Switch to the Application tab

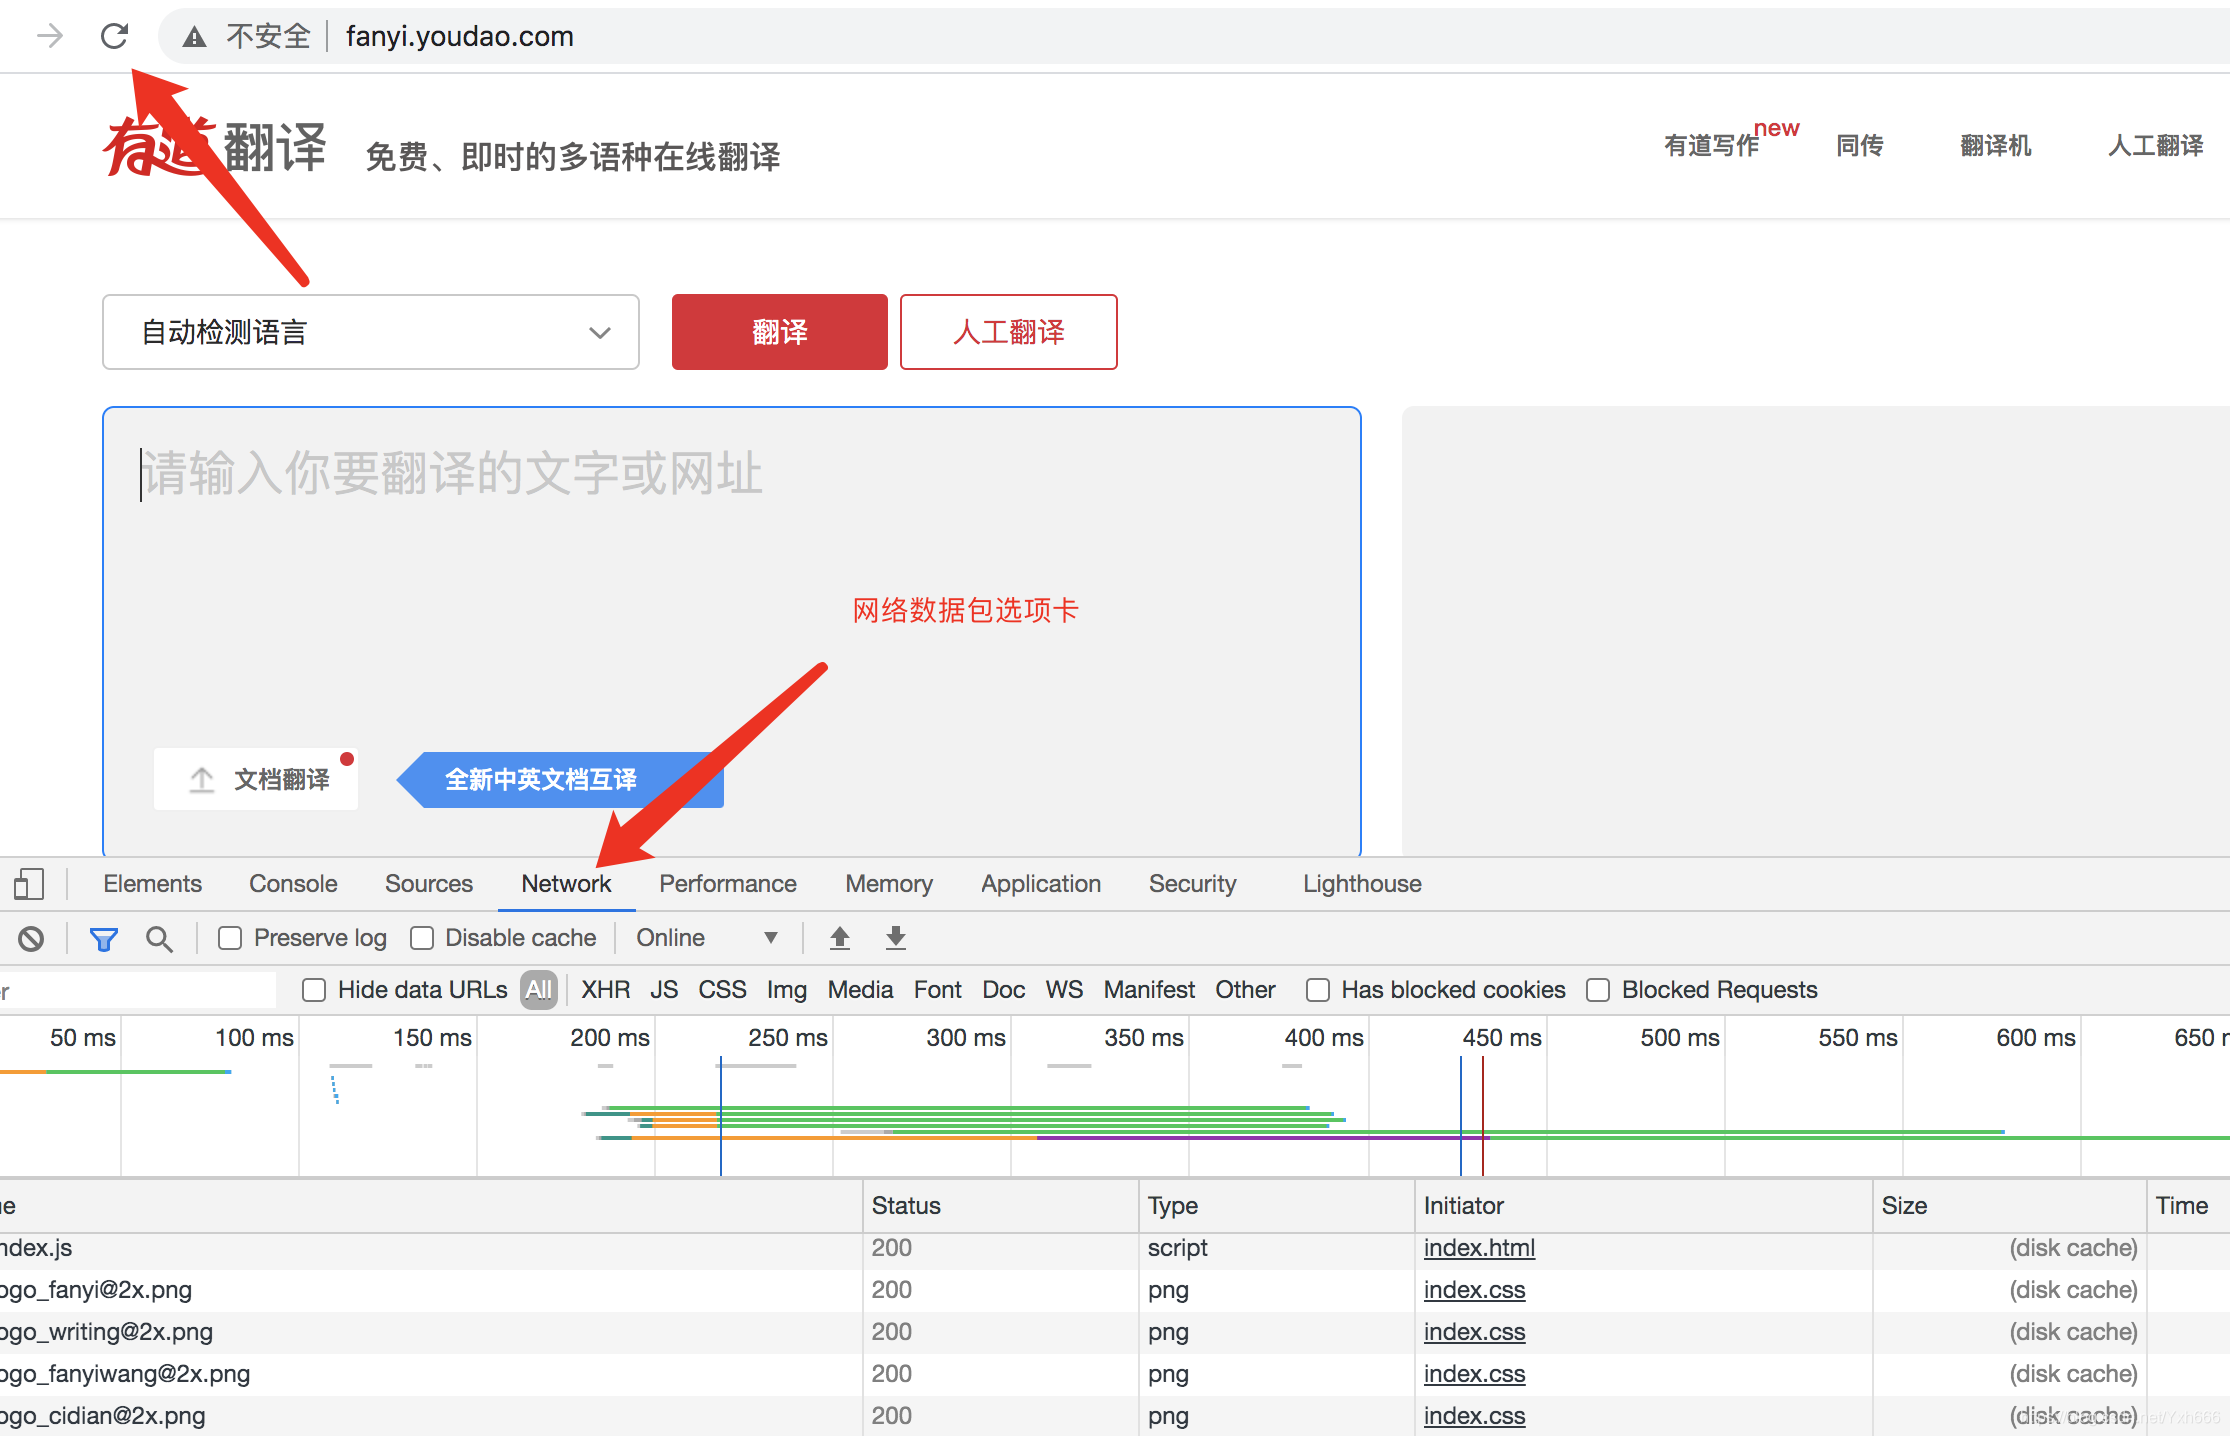[x=1041, y=884]
